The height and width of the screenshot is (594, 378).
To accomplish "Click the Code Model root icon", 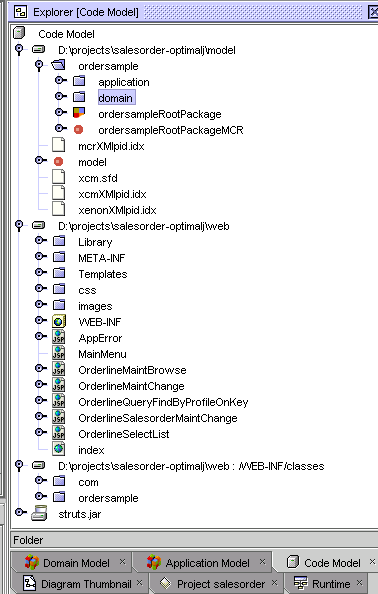I will coord(19,34).
